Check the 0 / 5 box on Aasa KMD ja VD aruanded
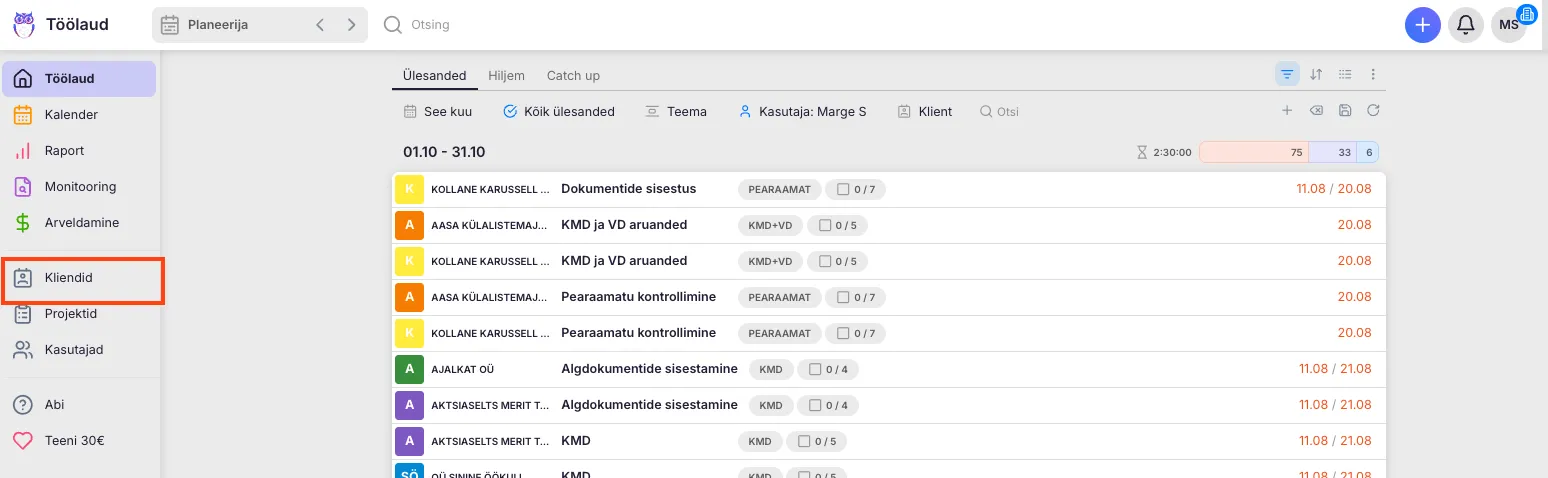This screenshot has height=478, width=1548. (824, 225)
